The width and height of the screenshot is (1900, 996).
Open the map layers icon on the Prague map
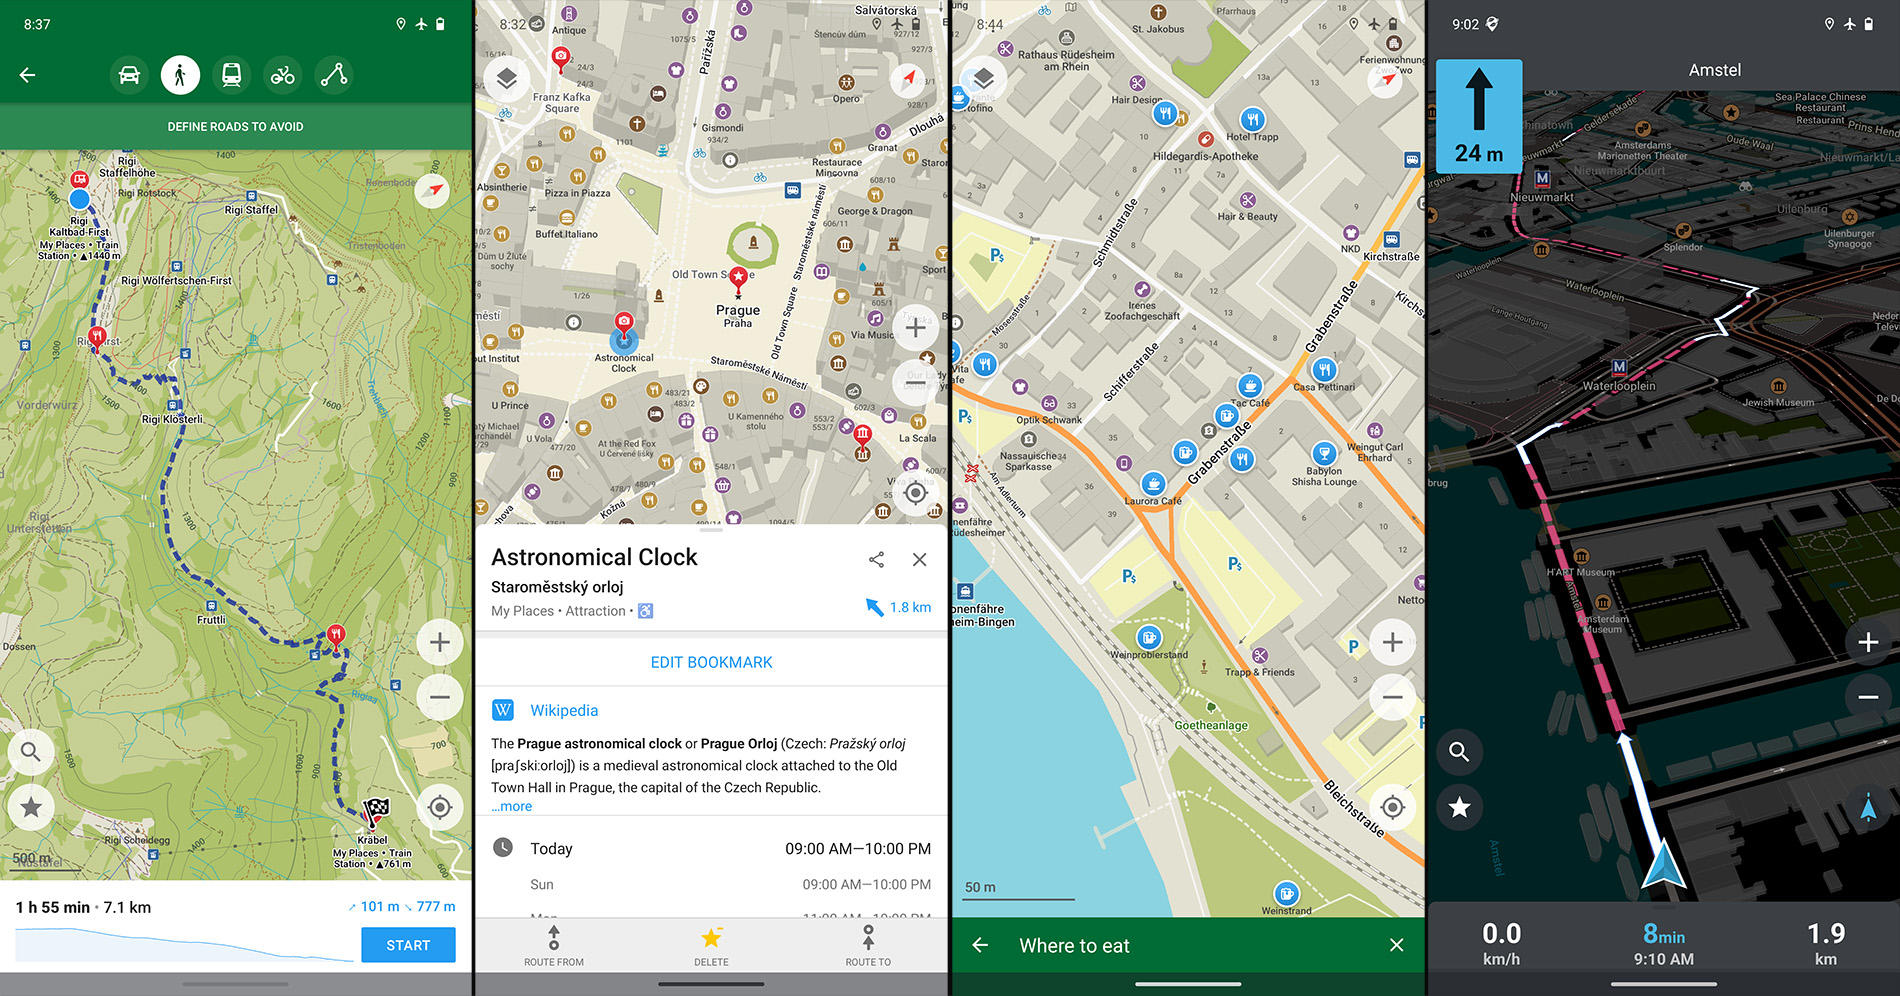point(508,80)
